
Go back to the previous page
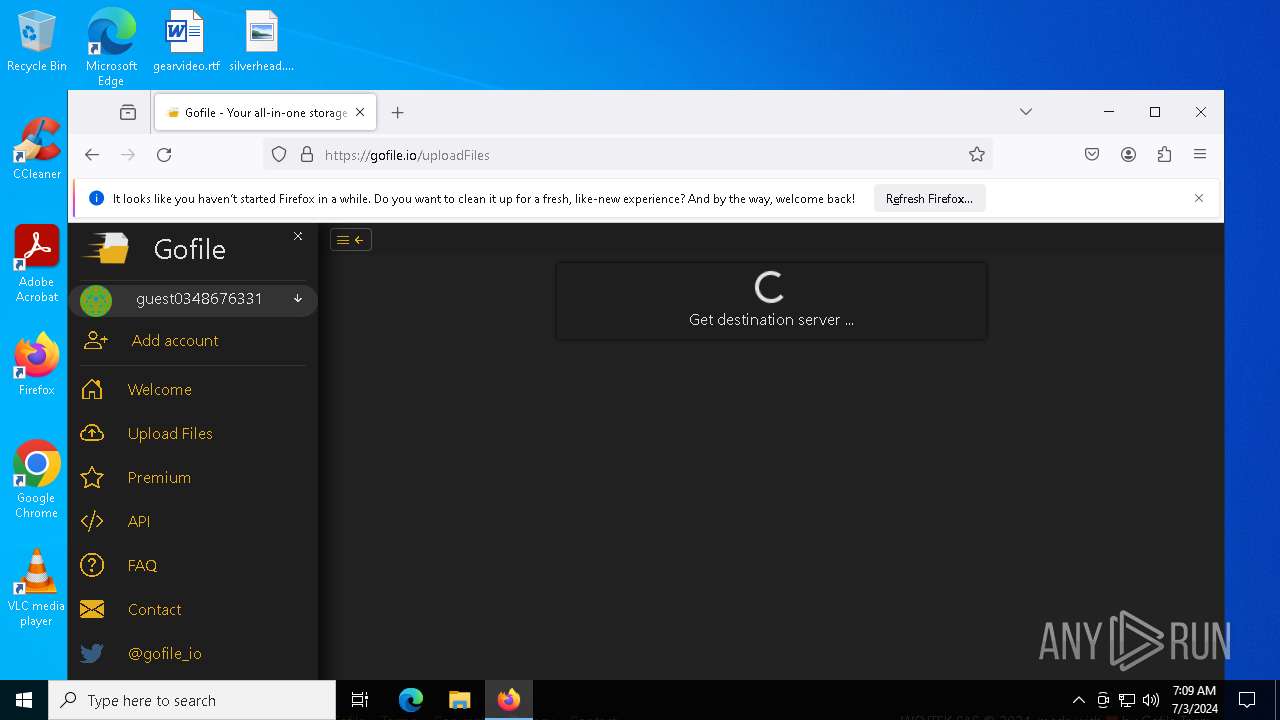(x=92, y=154)
